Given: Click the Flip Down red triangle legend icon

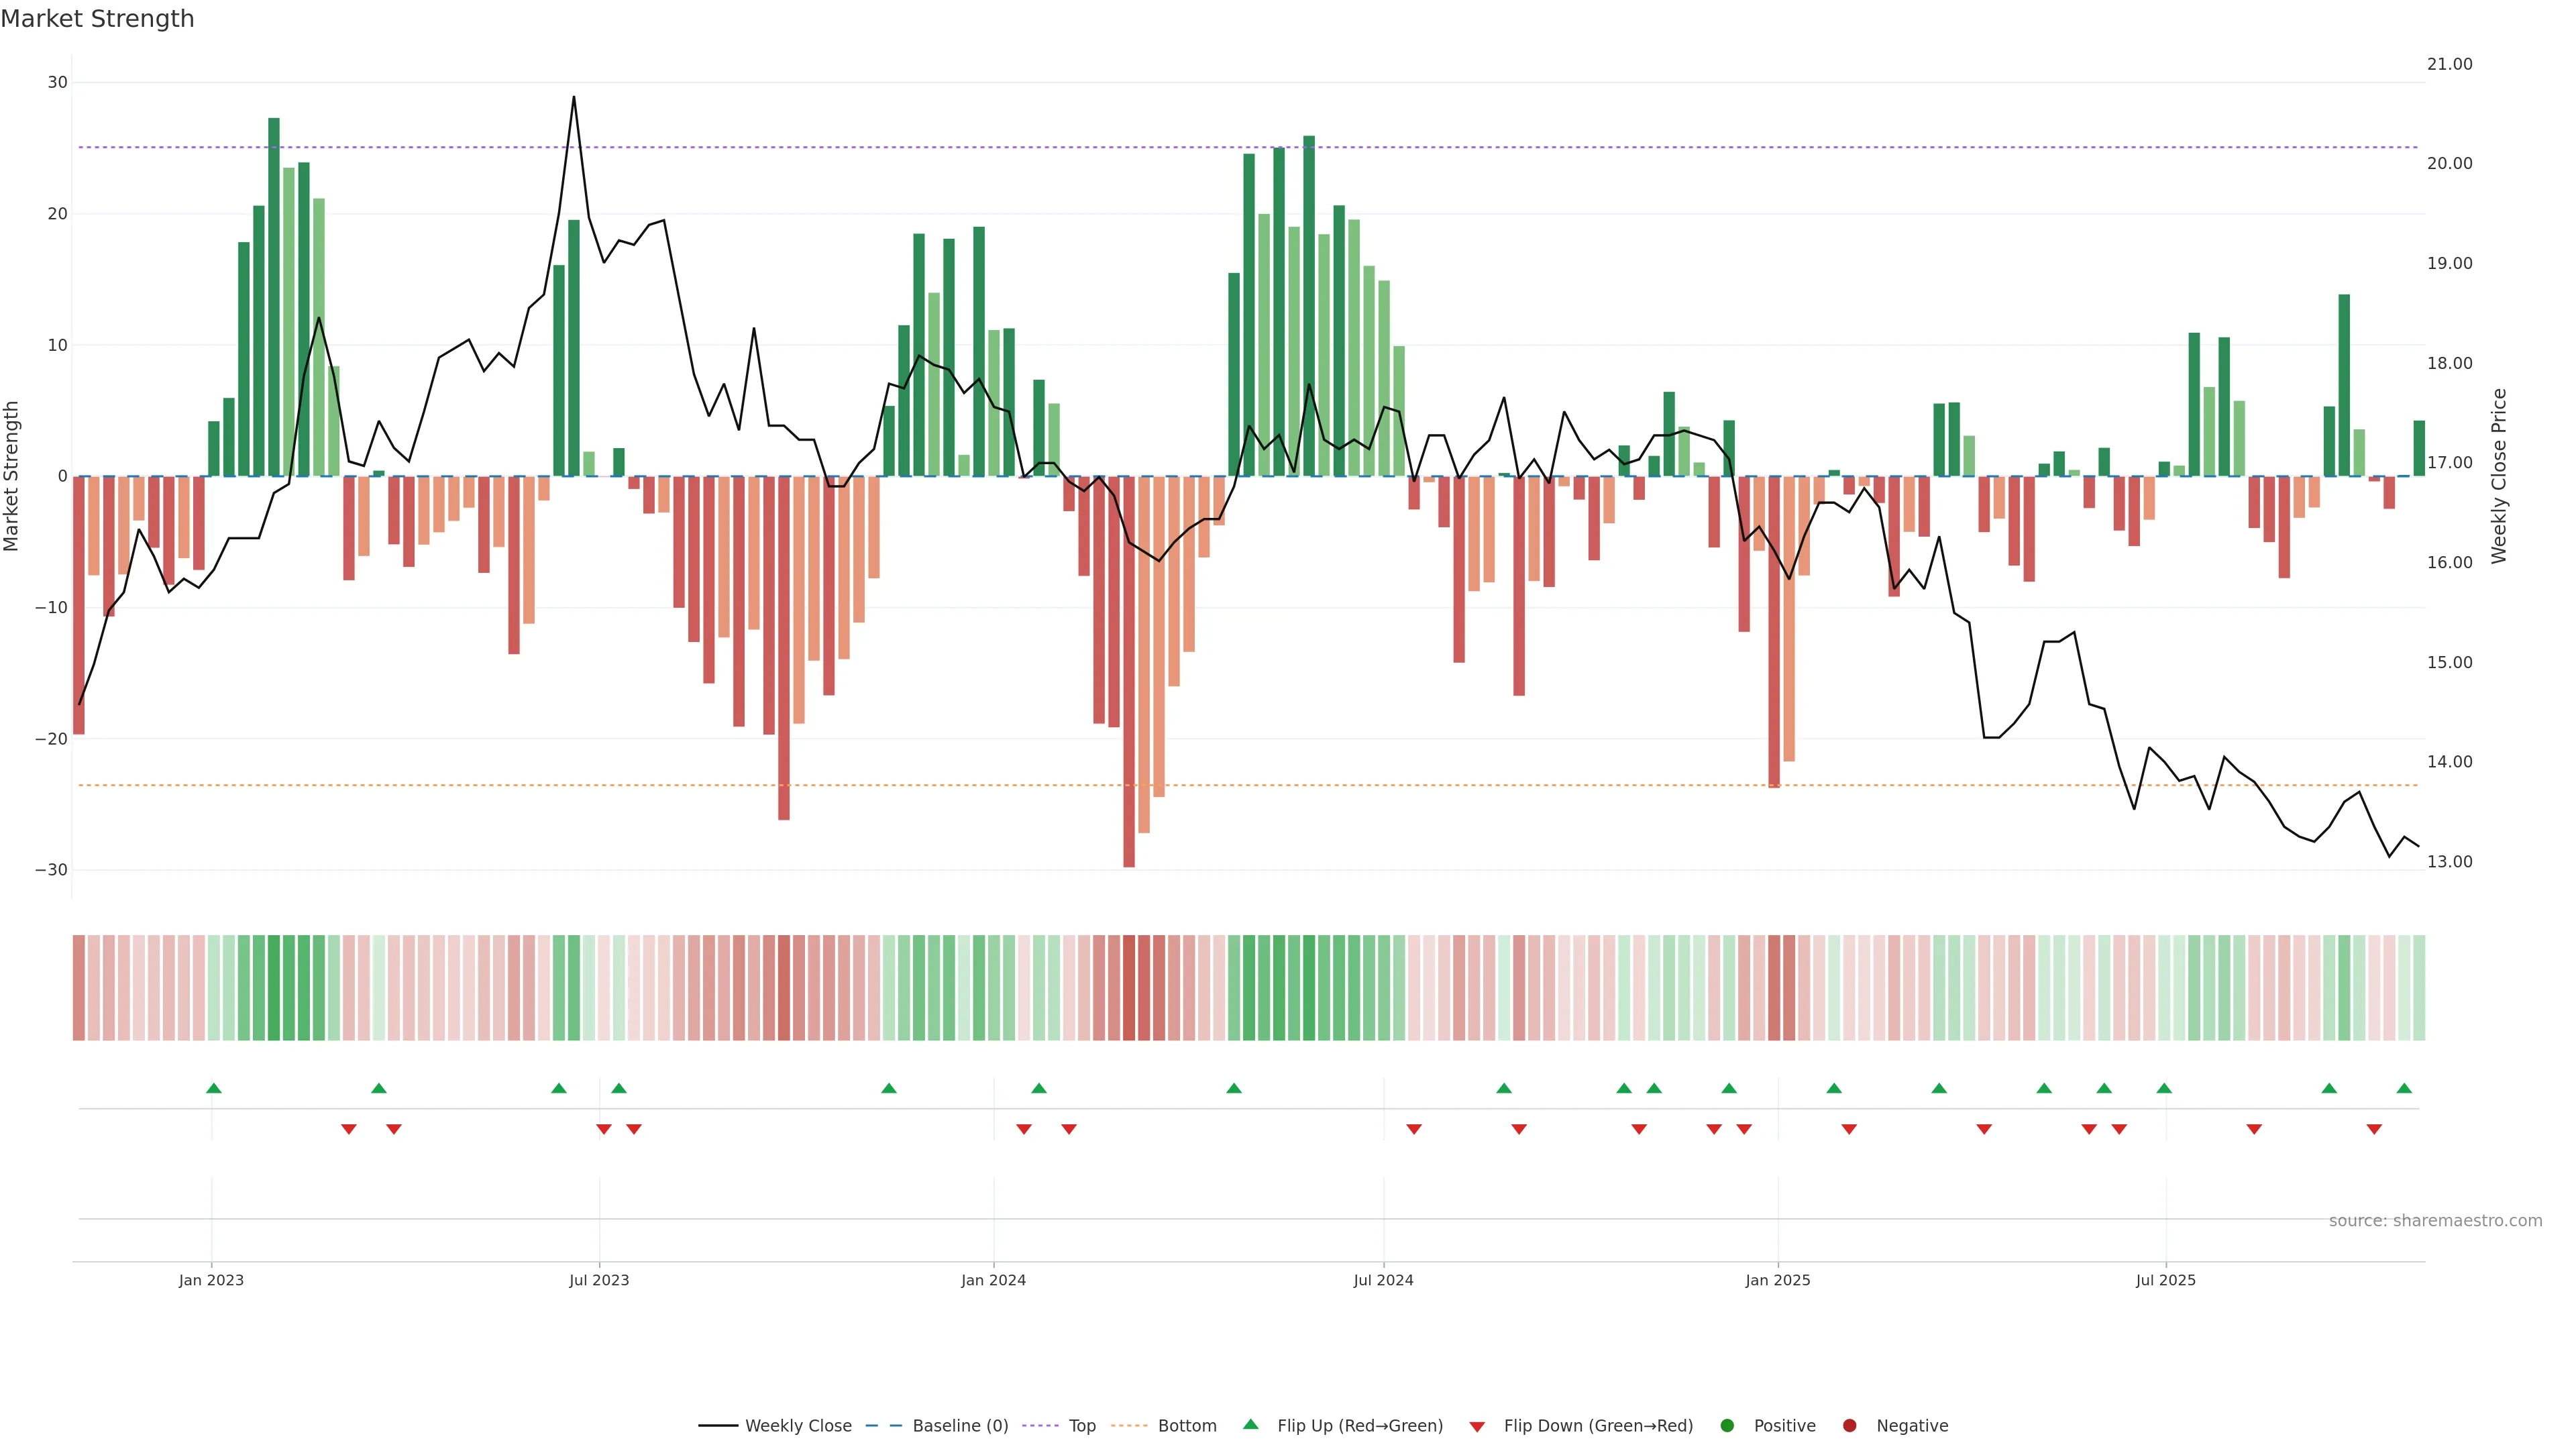Looking at the screenshot, I should tap(1477, 1426).
